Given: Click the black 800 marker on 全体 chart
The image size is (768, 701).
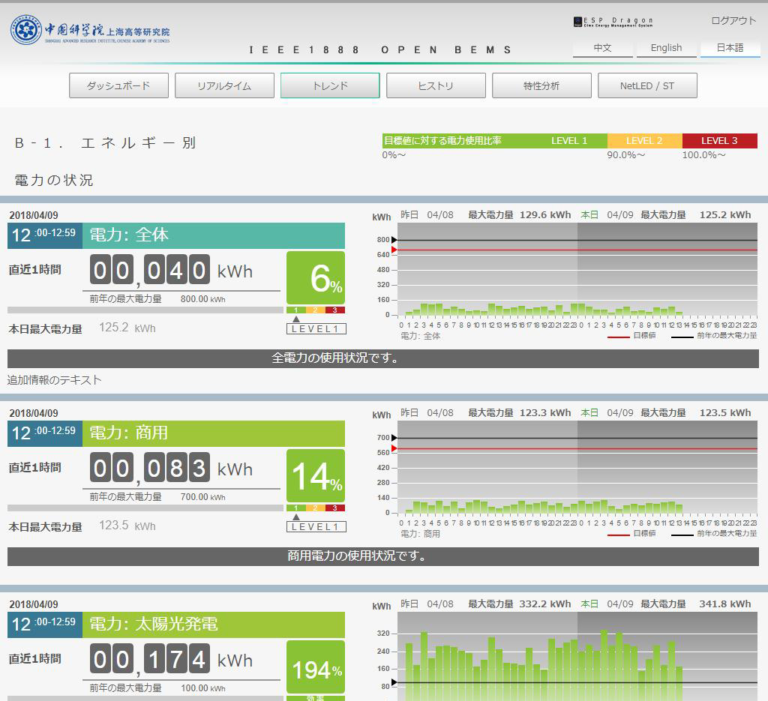Looking at the screenshot, I should 394,240.
